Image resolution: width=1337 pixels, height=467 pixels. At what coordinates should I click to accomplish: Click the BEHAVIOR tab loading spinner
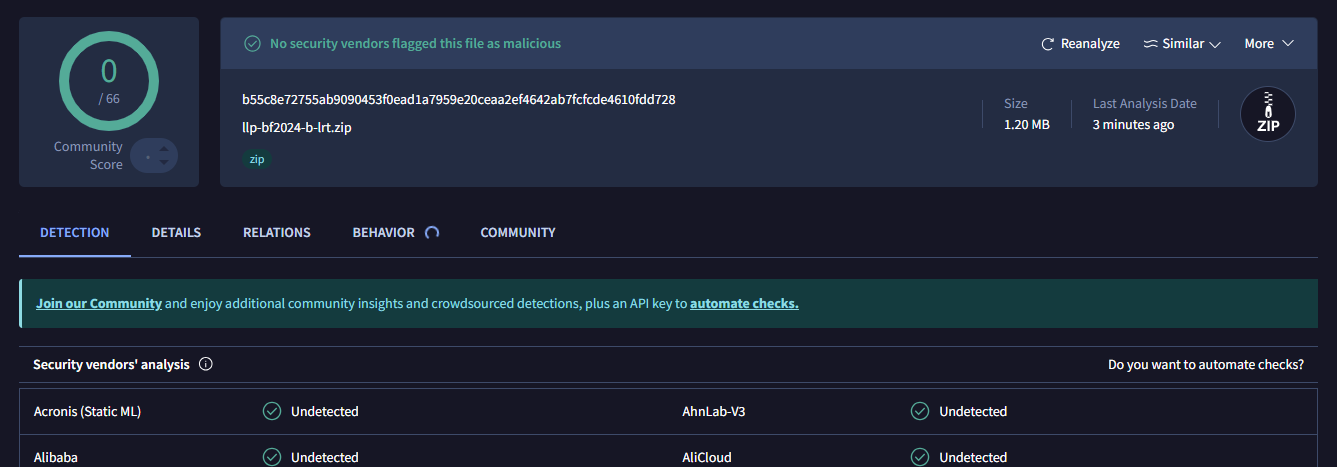(x=432, y=233)
